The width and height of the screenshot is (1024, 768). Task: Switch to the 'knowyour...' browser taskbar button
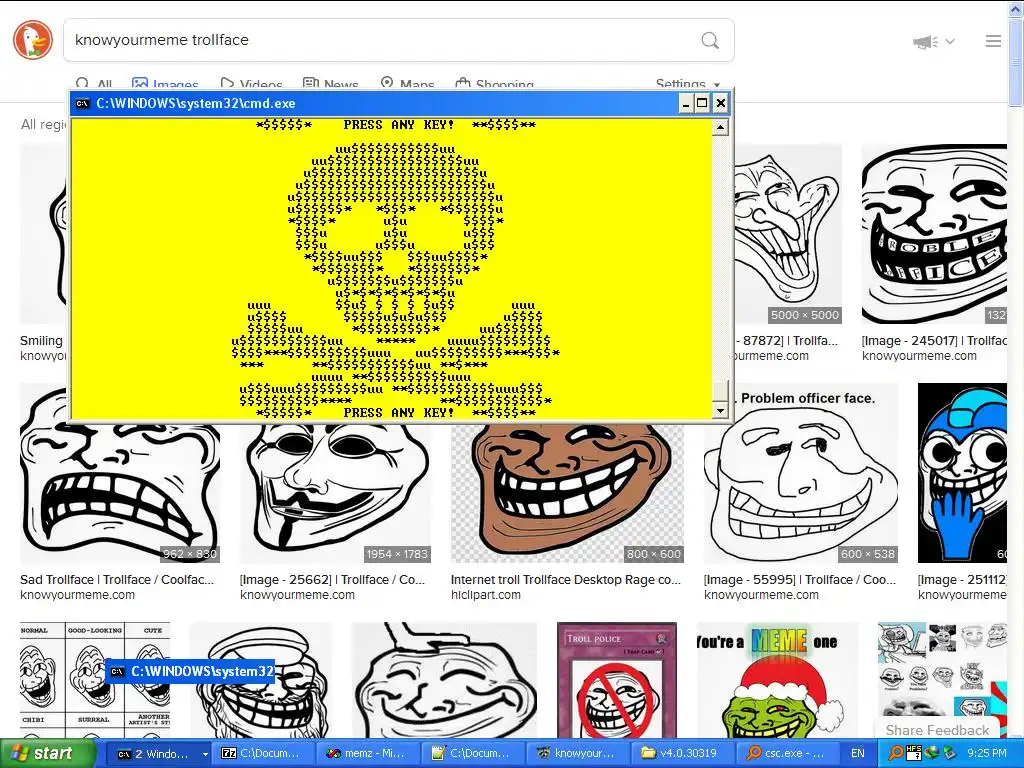(x=579, y=754)
